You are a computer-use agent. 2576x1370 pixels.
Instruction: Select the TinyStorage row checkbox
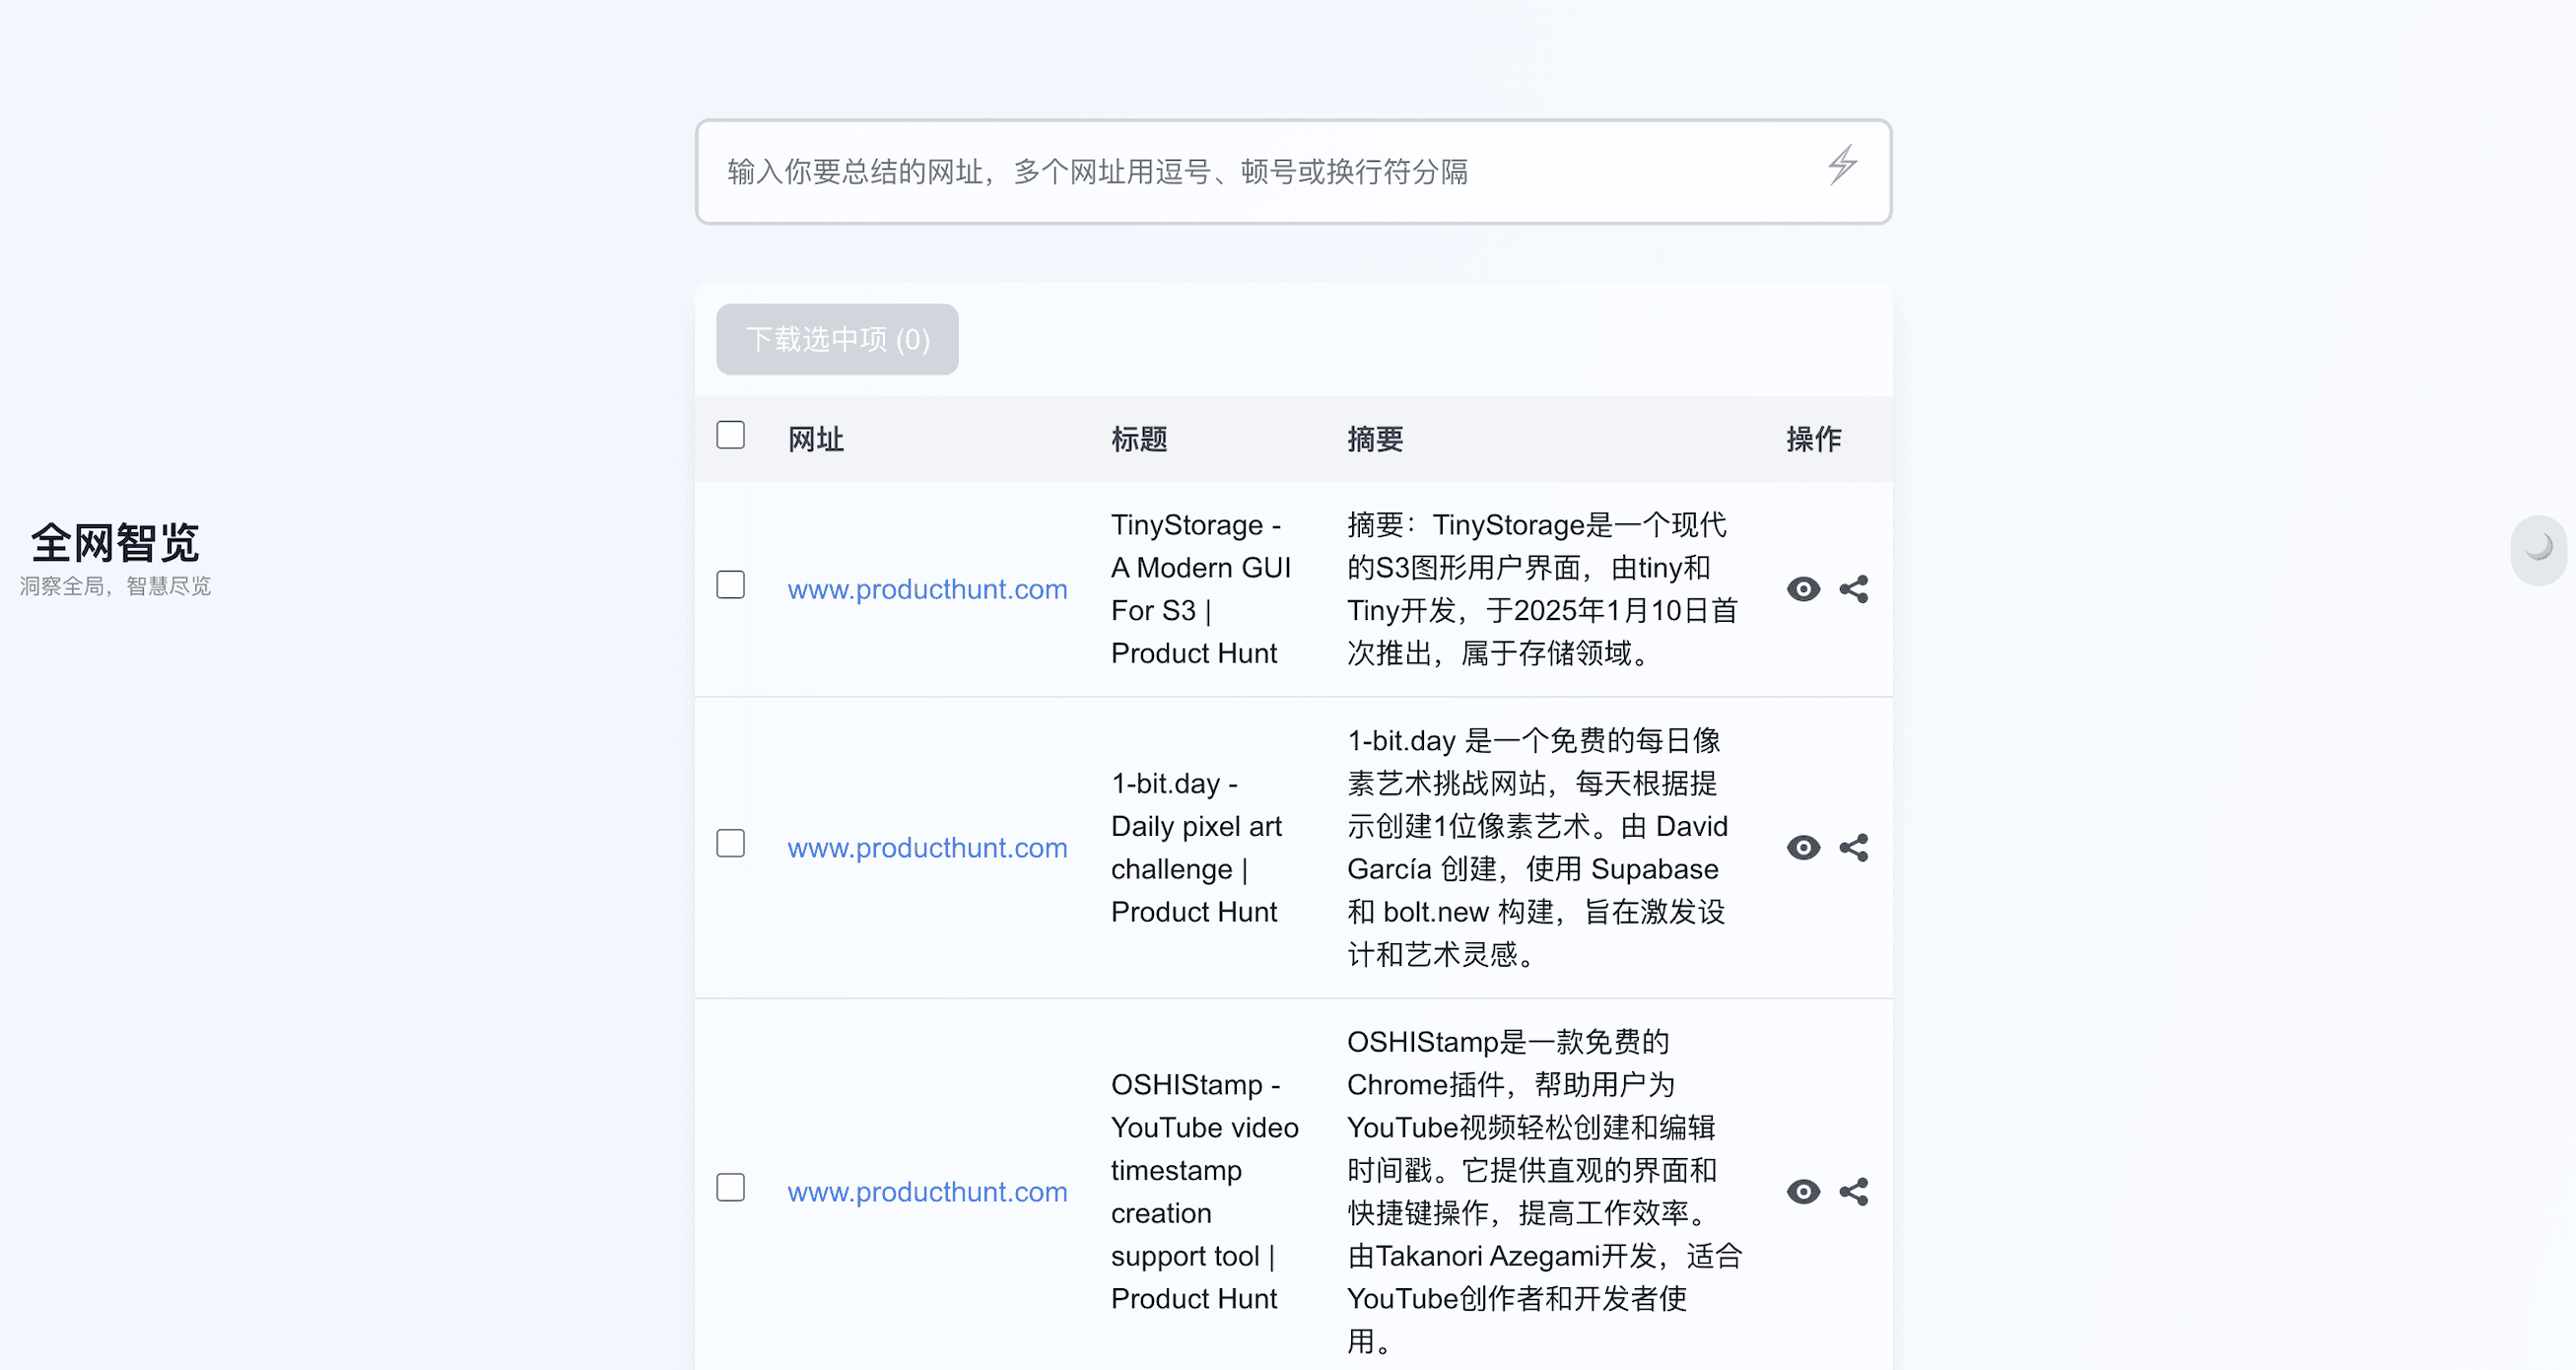tap(730, 584)
